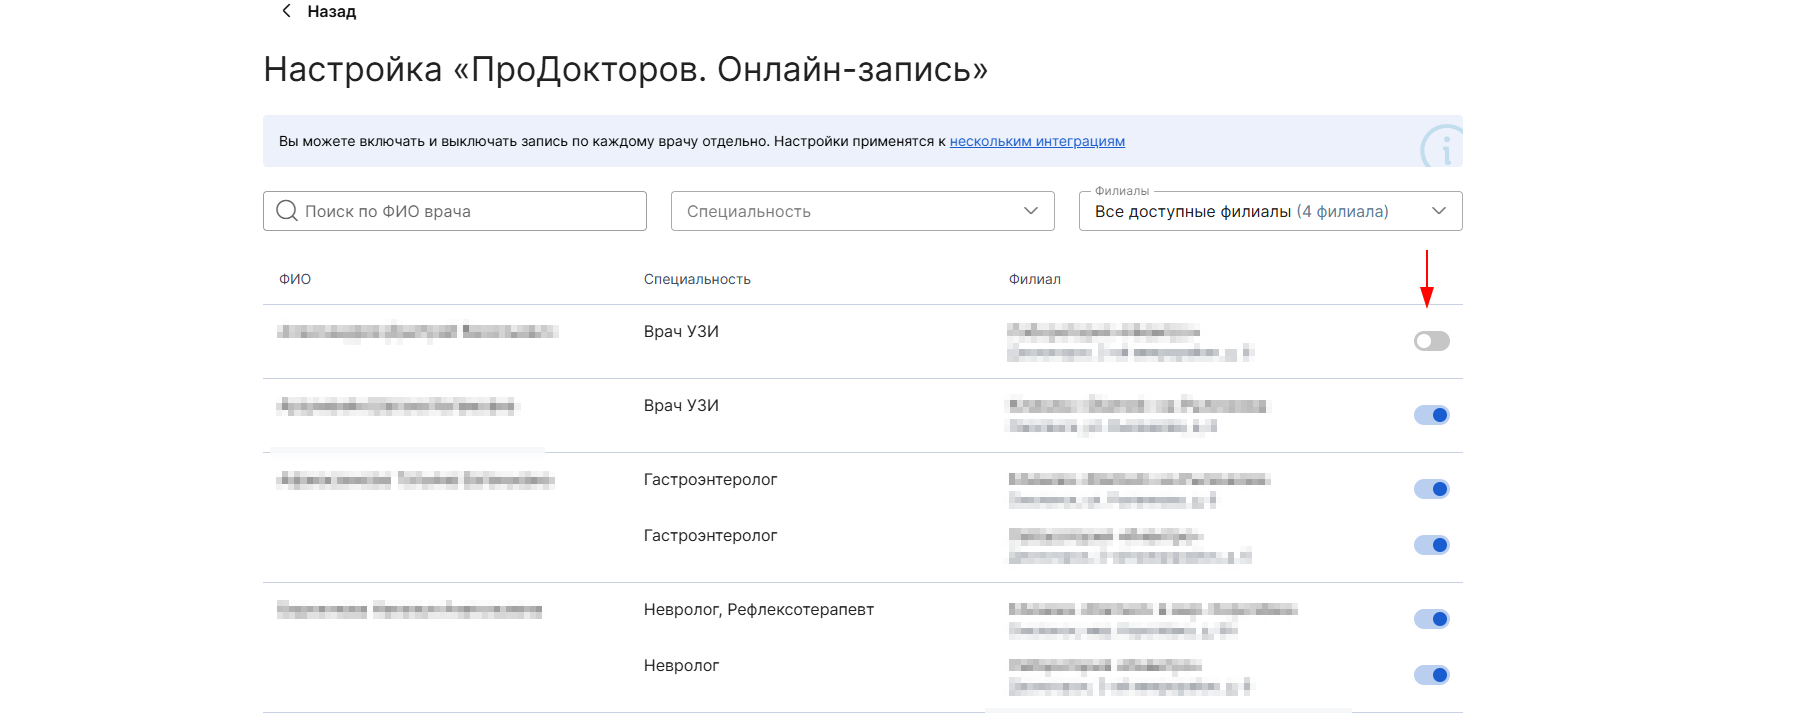The height and width of the screenshot is (713, 1807).
Task: Toggle the second Гастроэнтеролог row switch
Action: click(1432, 545)
